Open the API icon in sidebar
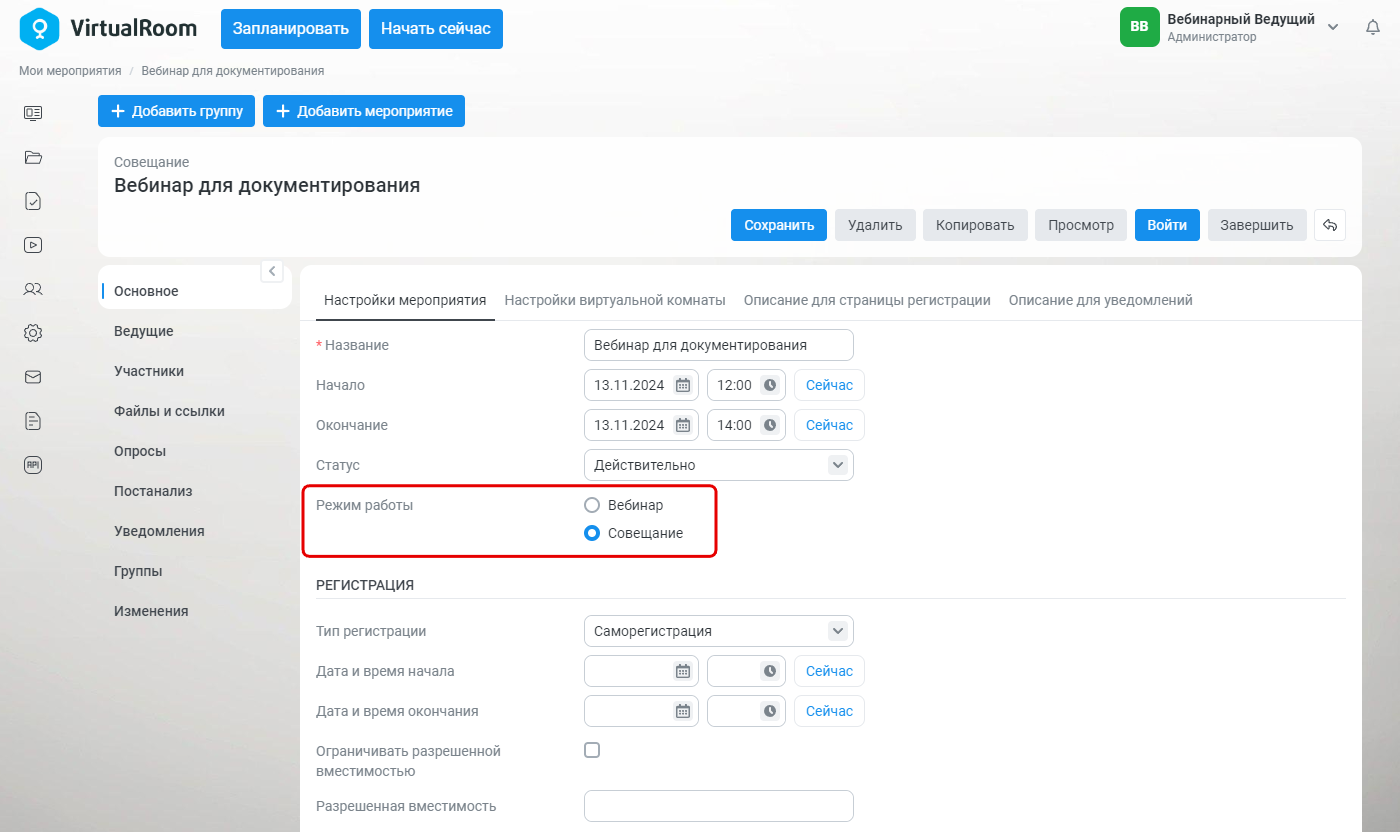 pyautogui.click(x=33, y=465)
